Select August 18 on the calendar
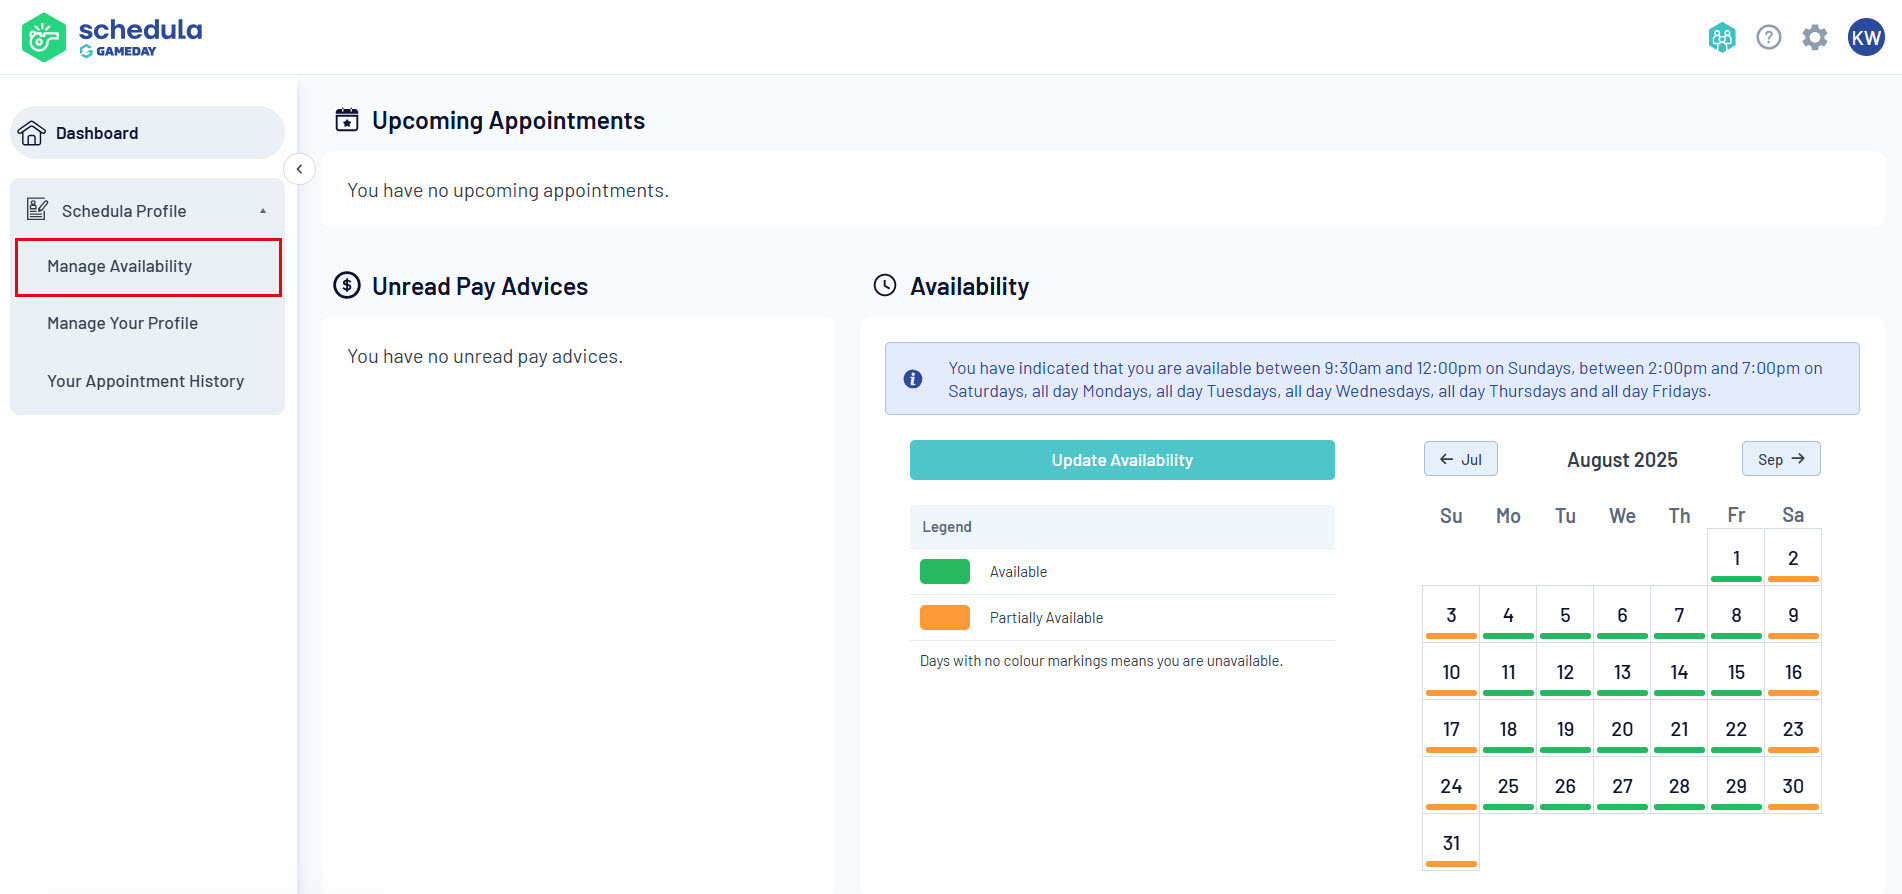This screenshot has height=894, width=1902. point(1508,729)
